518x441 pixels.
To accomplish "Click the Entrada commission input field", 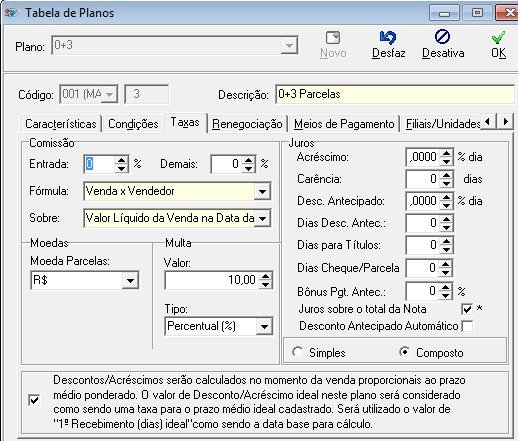I will [x=100, y=164].
